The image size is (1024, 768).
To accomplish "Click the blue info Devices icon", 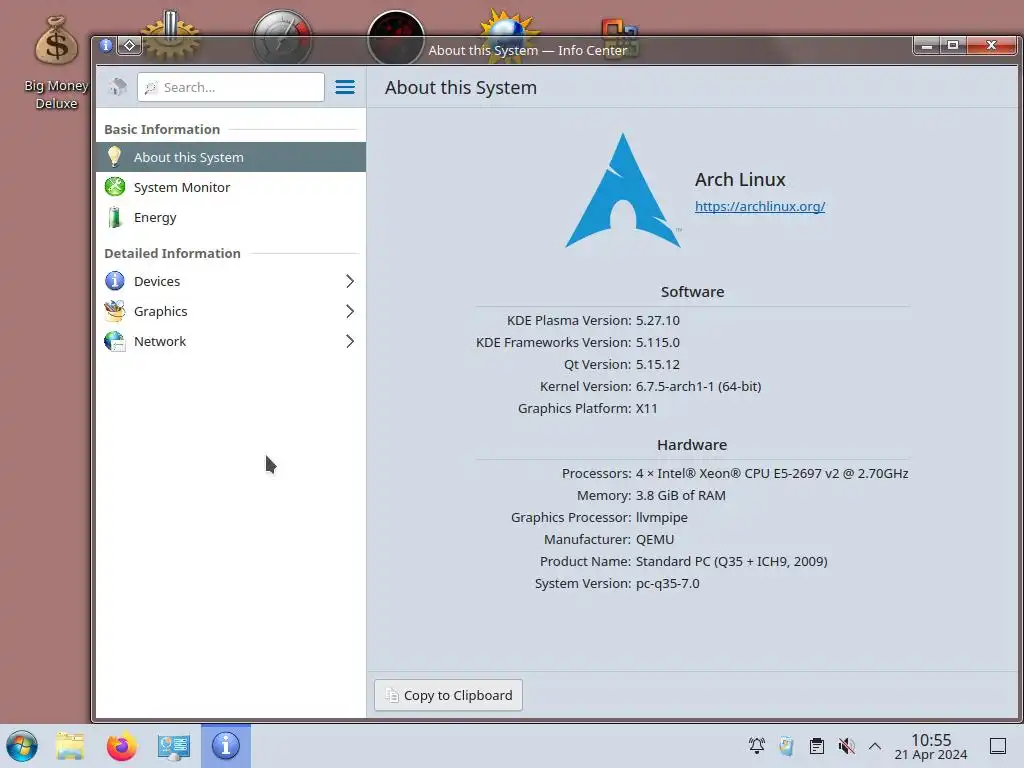I will [x=115, y=281].
